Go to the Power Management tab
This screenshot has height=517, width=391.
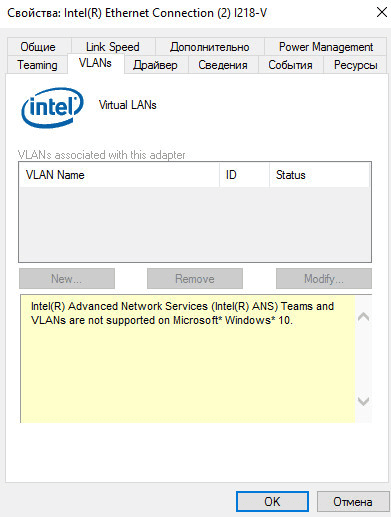click(x=326, y=47)
